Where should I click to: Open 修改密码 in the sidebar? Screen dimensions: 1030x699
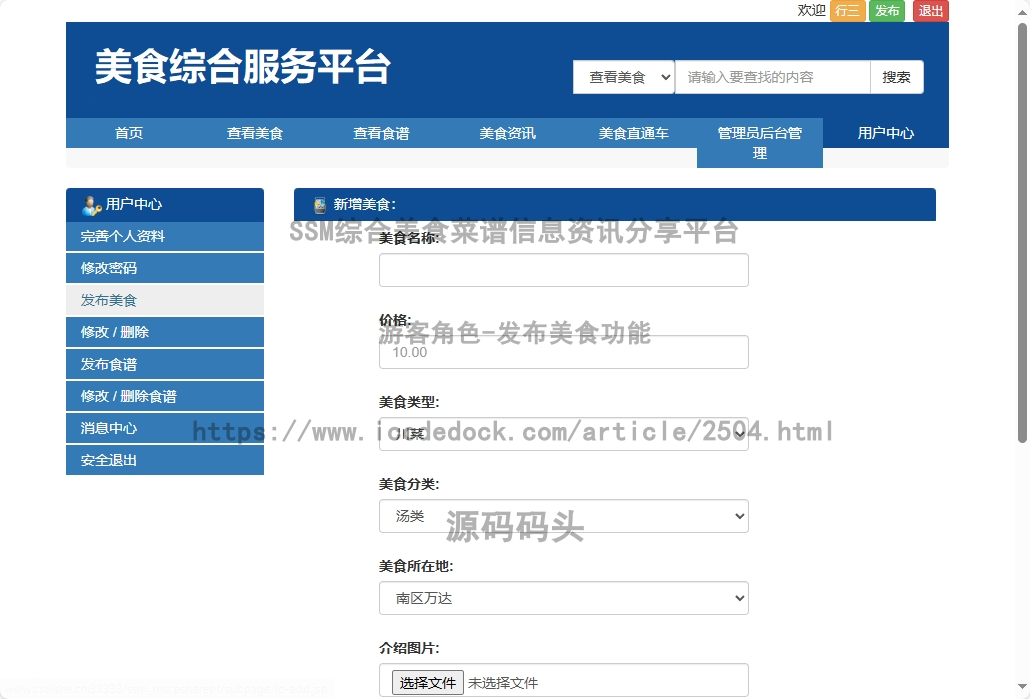[165, 268]
